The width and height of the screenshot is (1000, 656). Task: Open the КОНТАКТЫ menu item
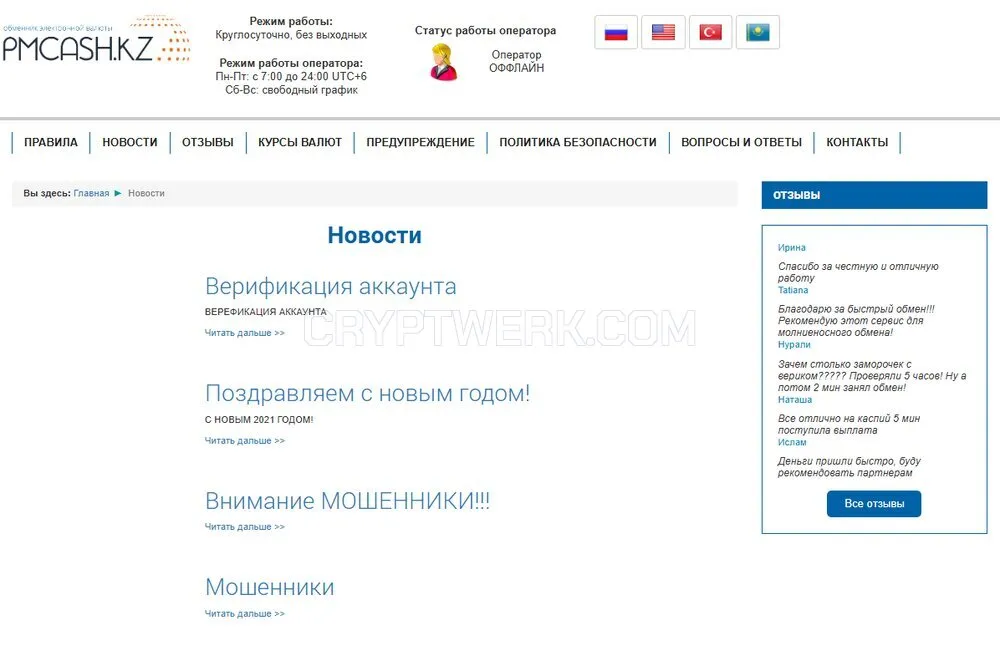pos(857,142)
